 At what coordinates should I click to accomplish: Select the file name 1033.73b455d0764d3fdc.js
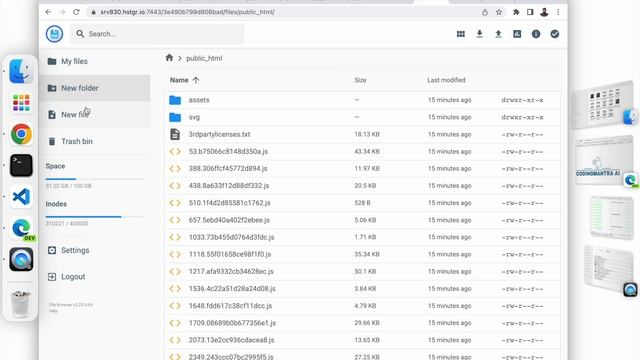[x=231, y=237]
